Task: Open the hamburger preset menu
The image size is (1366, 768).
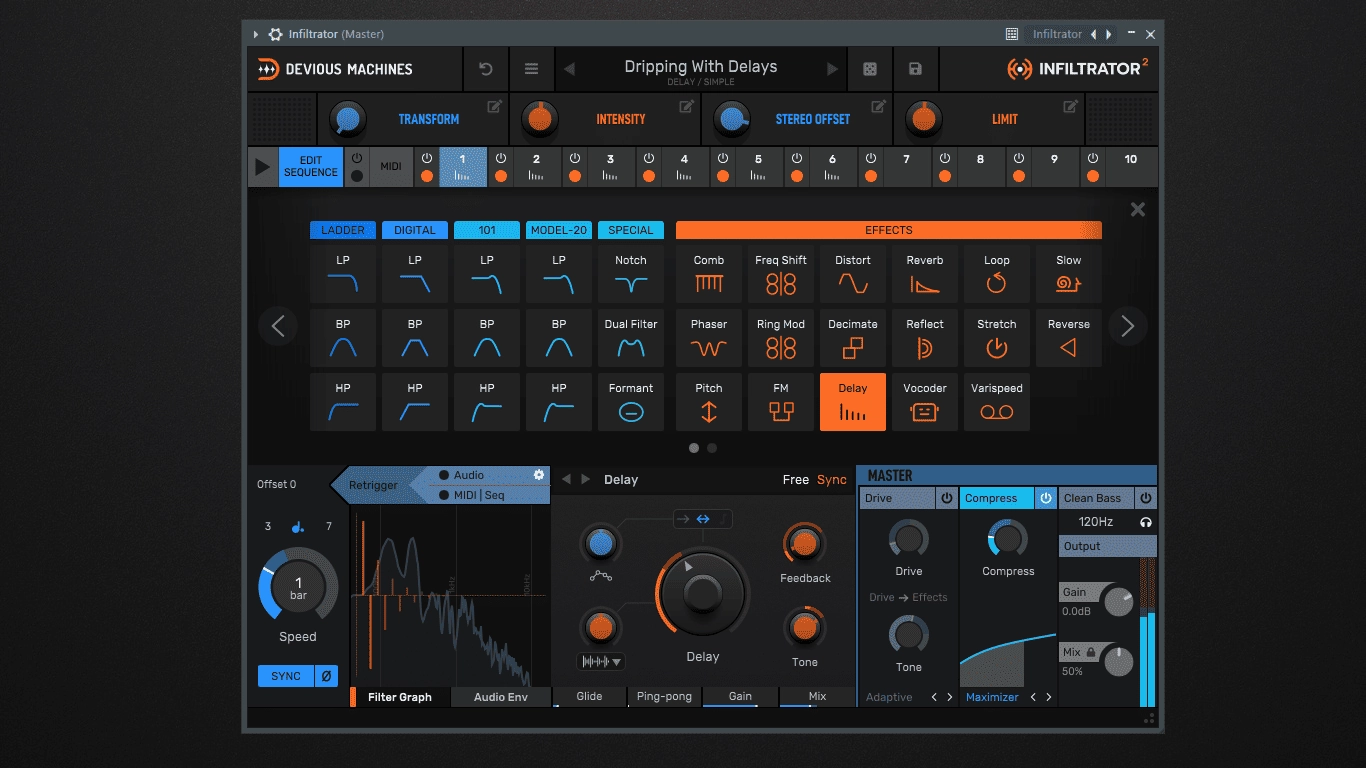Action: 532,69
